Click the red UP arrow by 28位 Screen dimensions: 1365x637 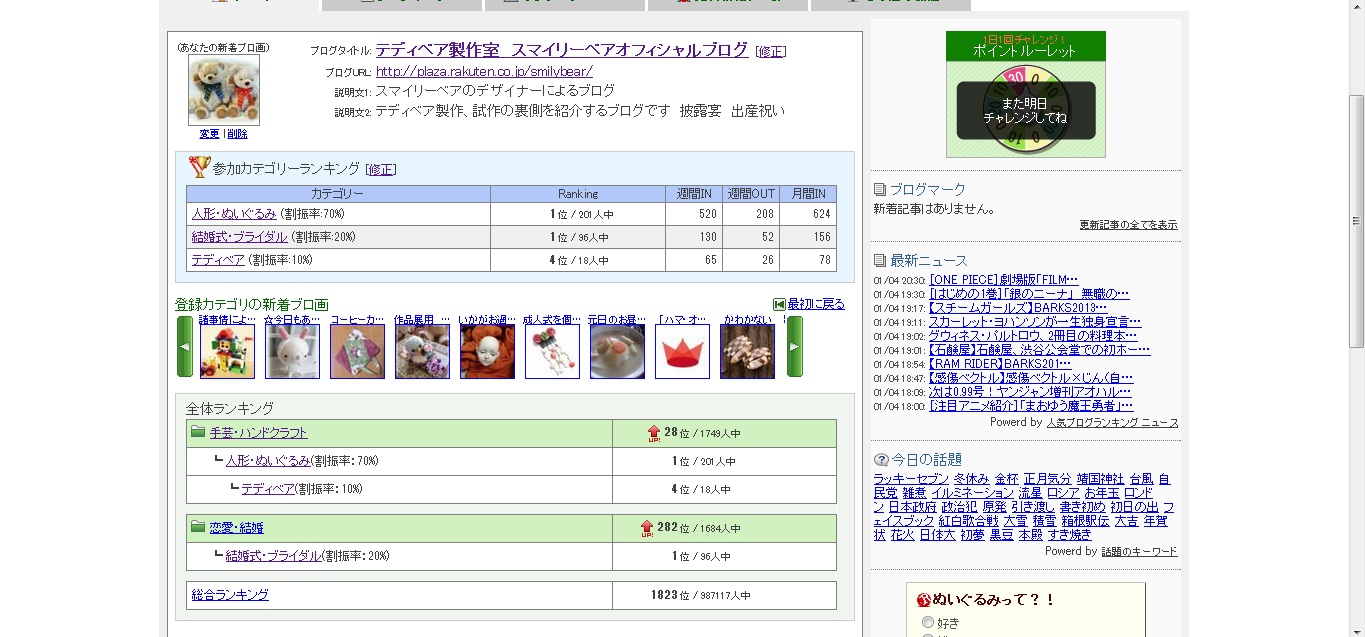[654, 433]
